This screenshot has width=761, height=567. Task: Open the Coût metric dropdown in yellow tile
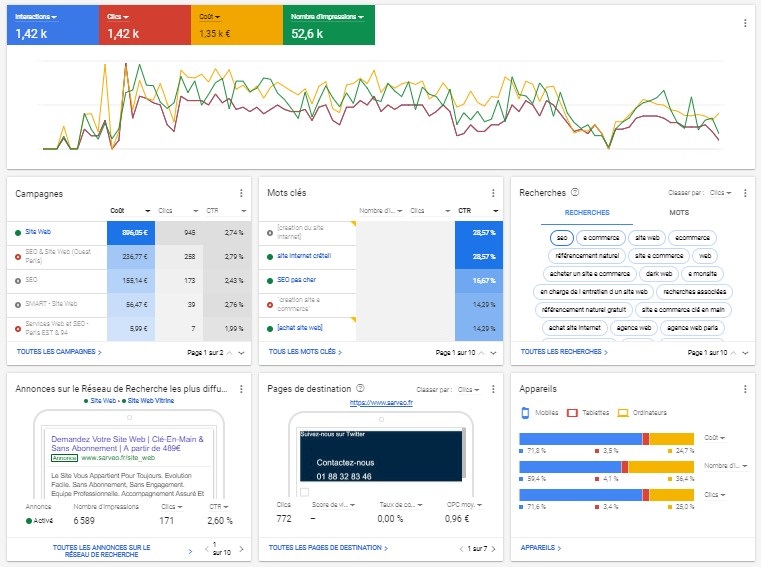209,17
